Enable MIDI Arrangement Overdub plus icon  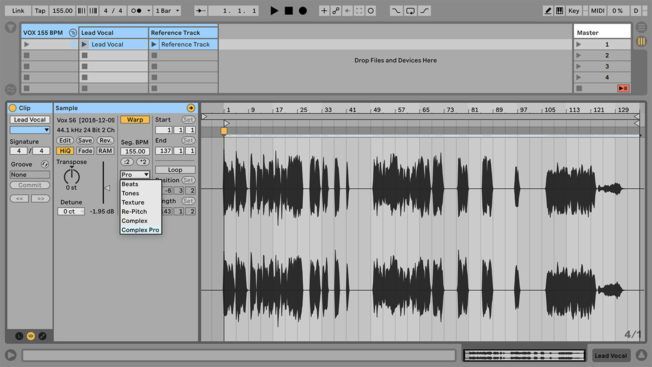324,11
